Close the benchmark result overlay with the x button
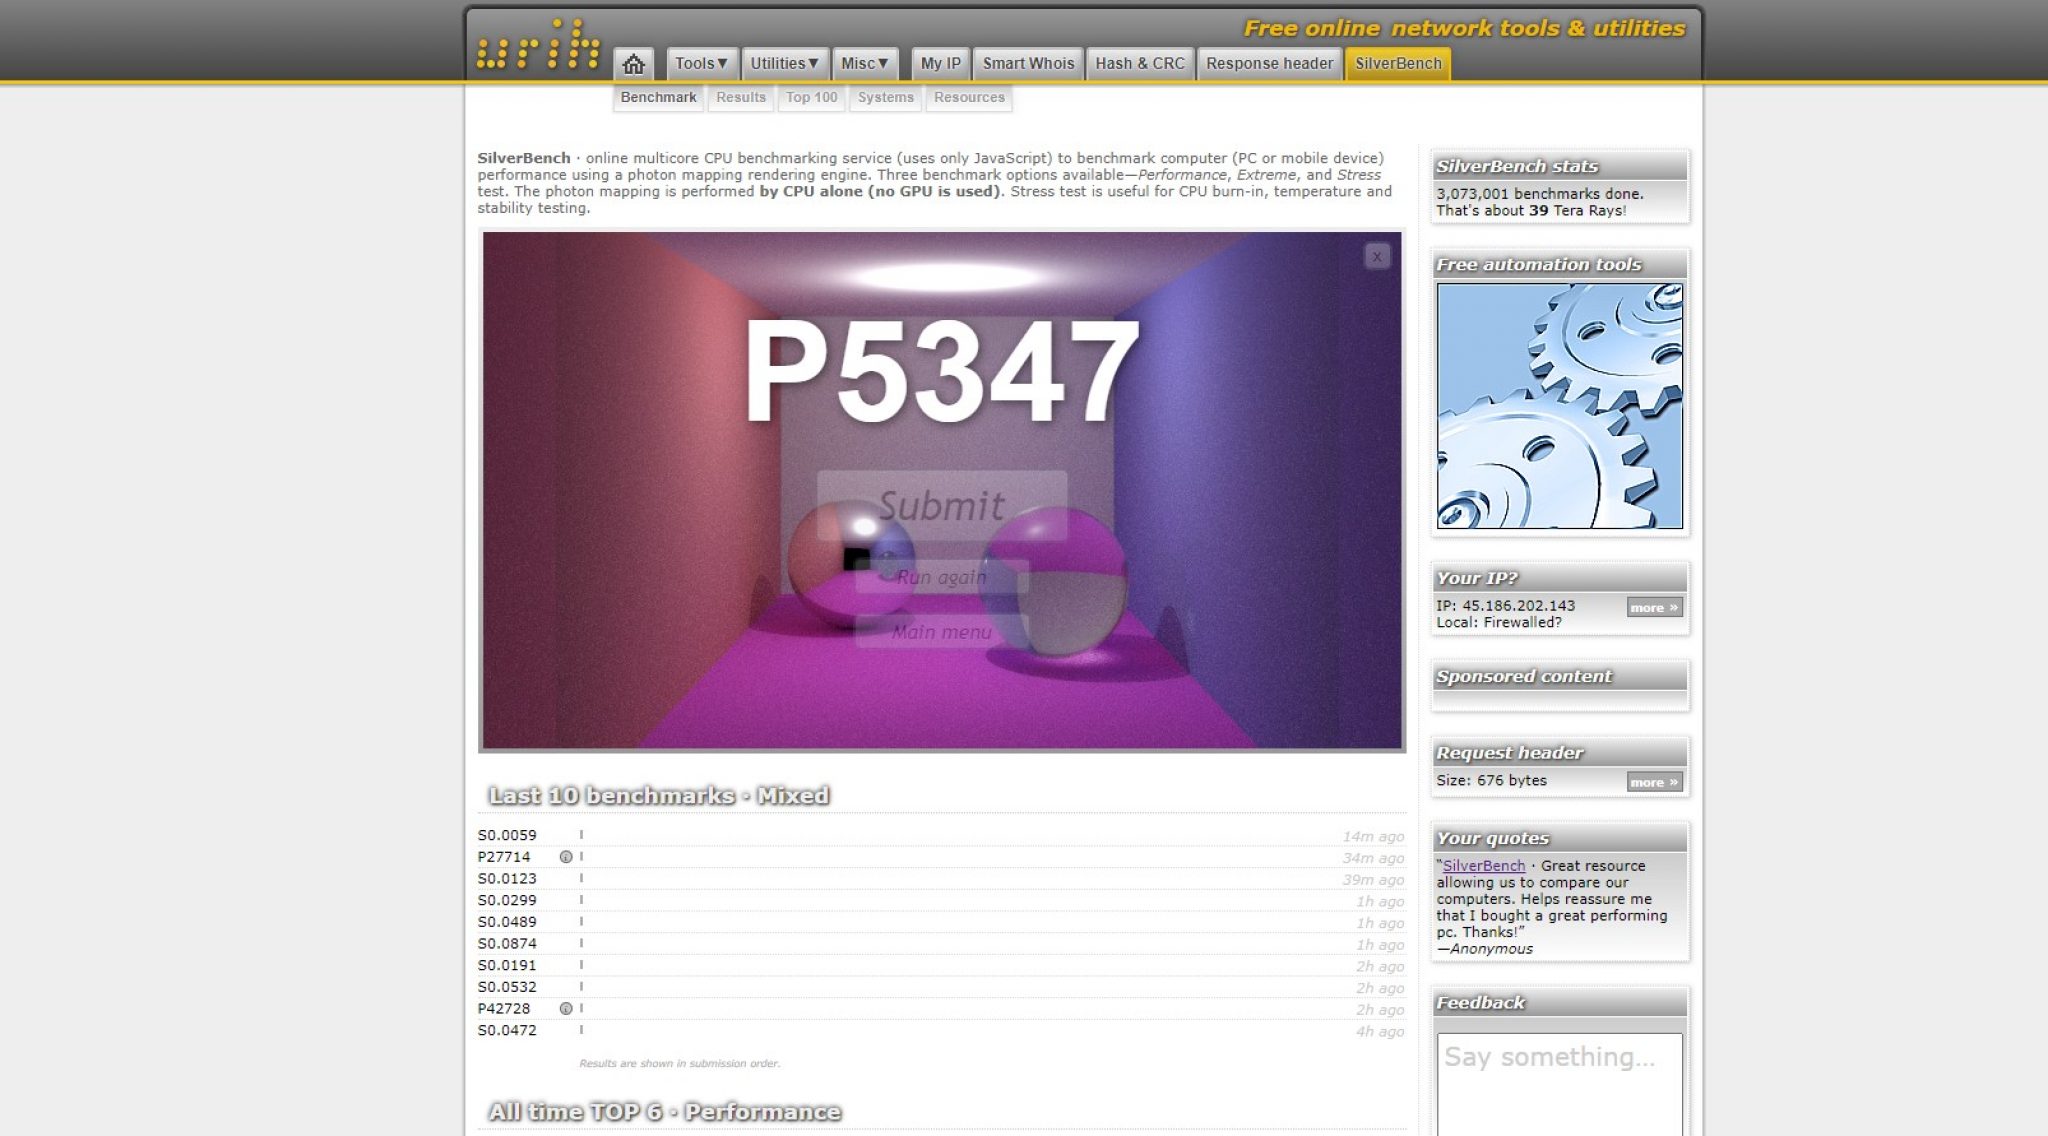This screenshot has width=2048, height=1136. [x=1376, y=257]
